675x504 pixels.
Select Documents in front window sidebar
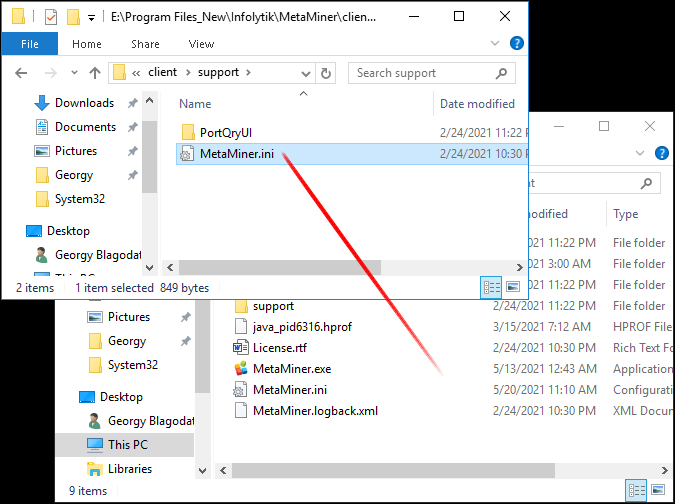click(75, 127)
